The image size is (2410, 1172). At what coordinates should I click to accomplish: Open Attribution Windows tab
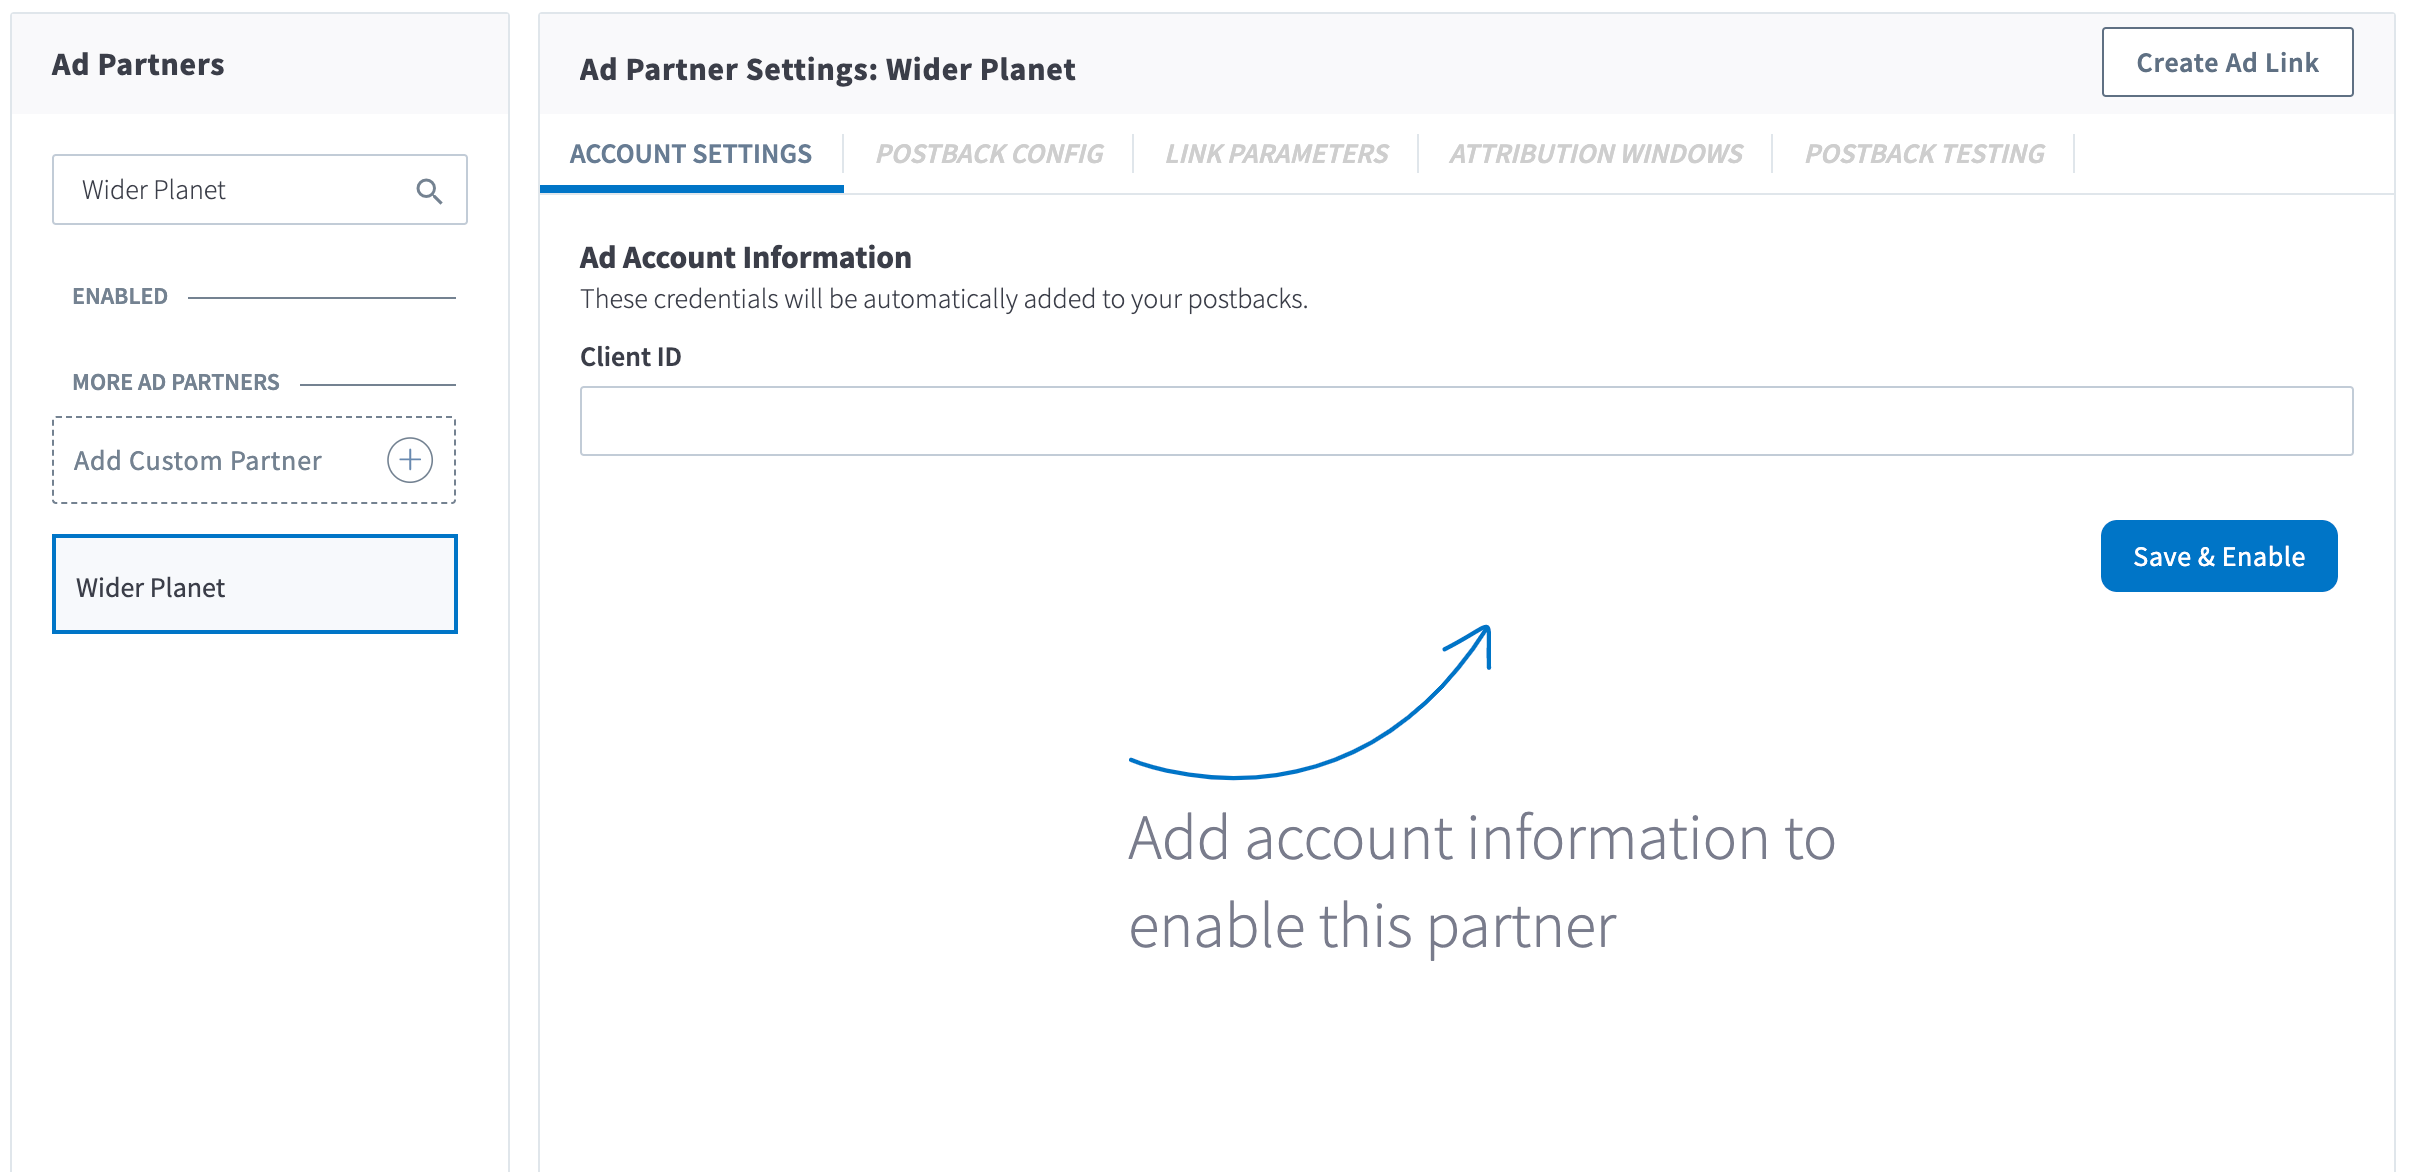1595,154
